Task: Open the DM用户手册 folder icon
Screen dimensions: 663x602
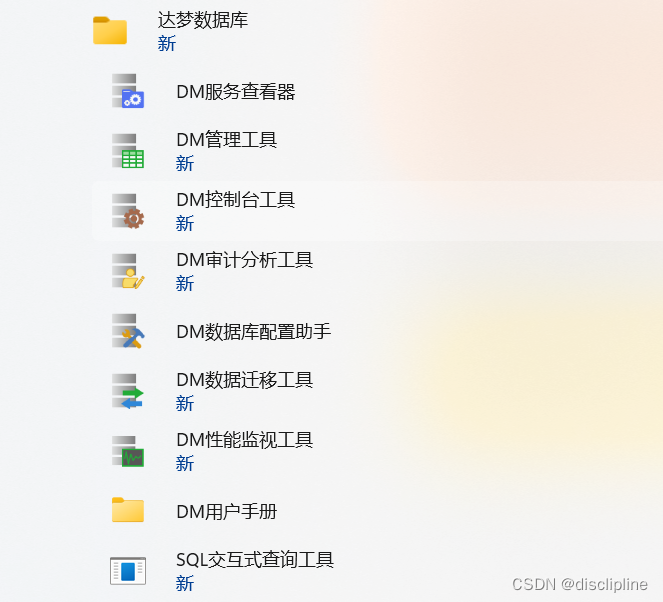Action: point(128,510)
